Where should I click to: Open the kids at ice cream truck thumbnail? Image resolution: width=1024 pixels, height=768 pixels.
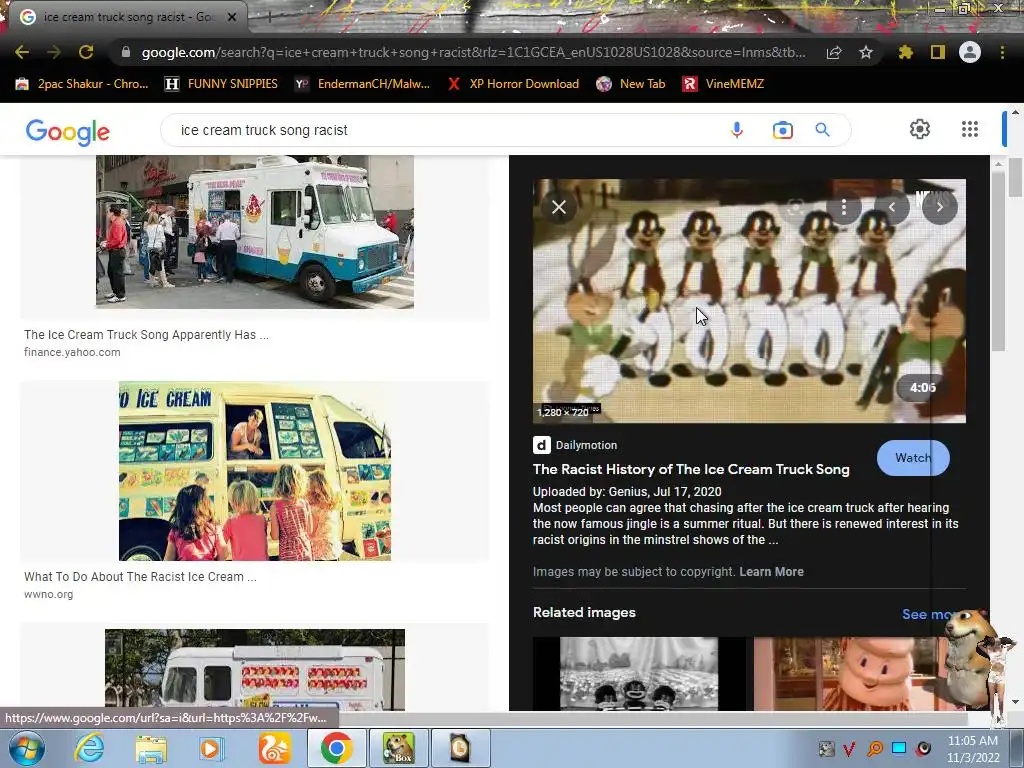(x=255, y=471)
